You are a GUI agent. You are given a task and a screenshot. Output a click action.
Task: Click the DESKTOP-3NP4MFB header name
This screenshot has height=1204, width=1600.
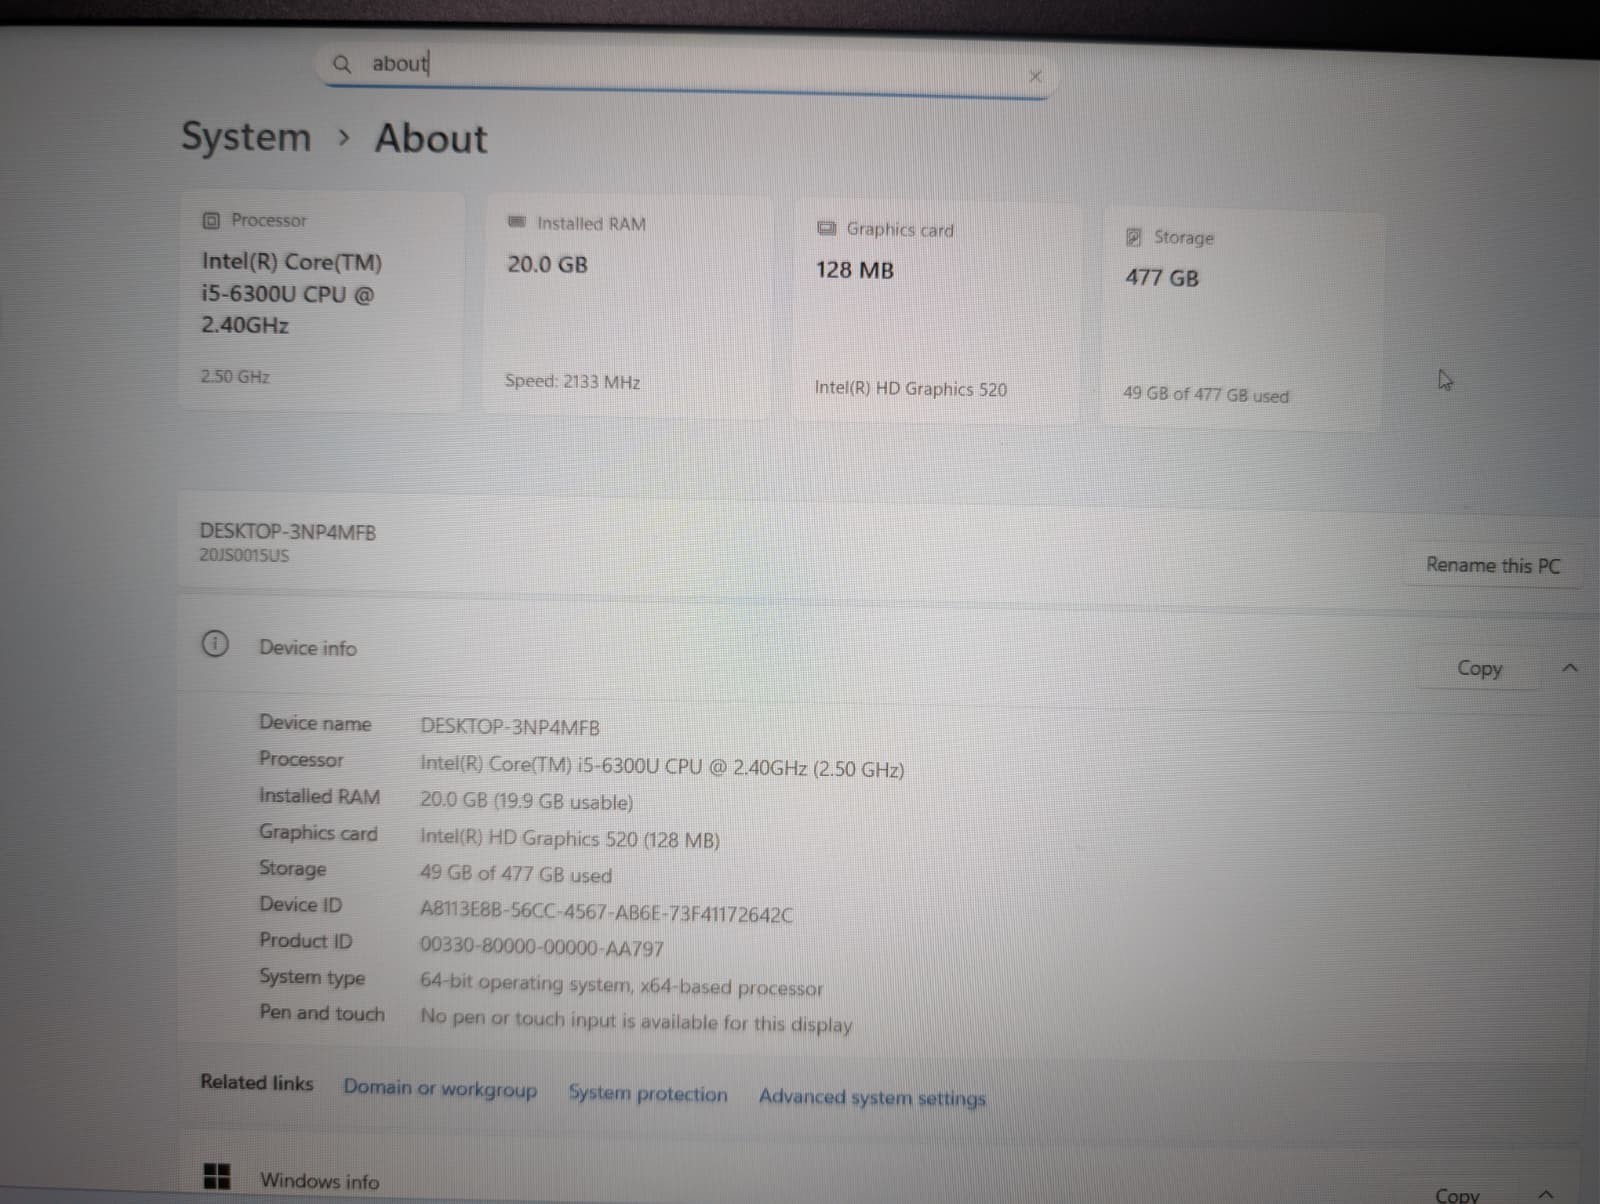tap(288, 532)
